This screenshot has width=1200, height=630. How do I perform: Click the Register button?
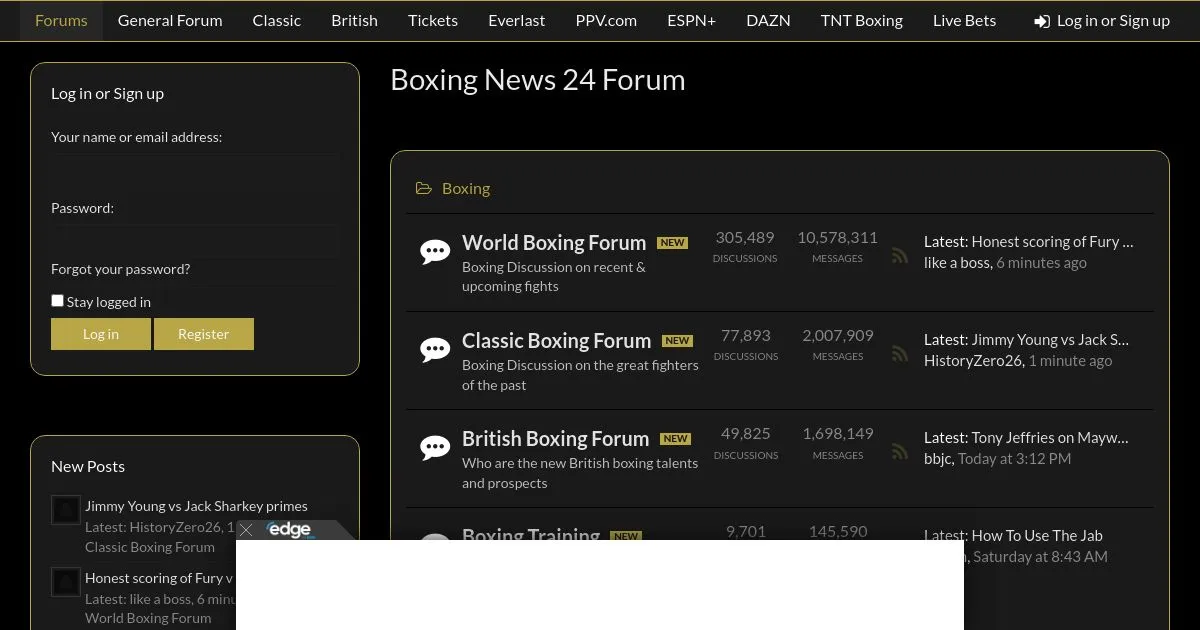[204, 334]
